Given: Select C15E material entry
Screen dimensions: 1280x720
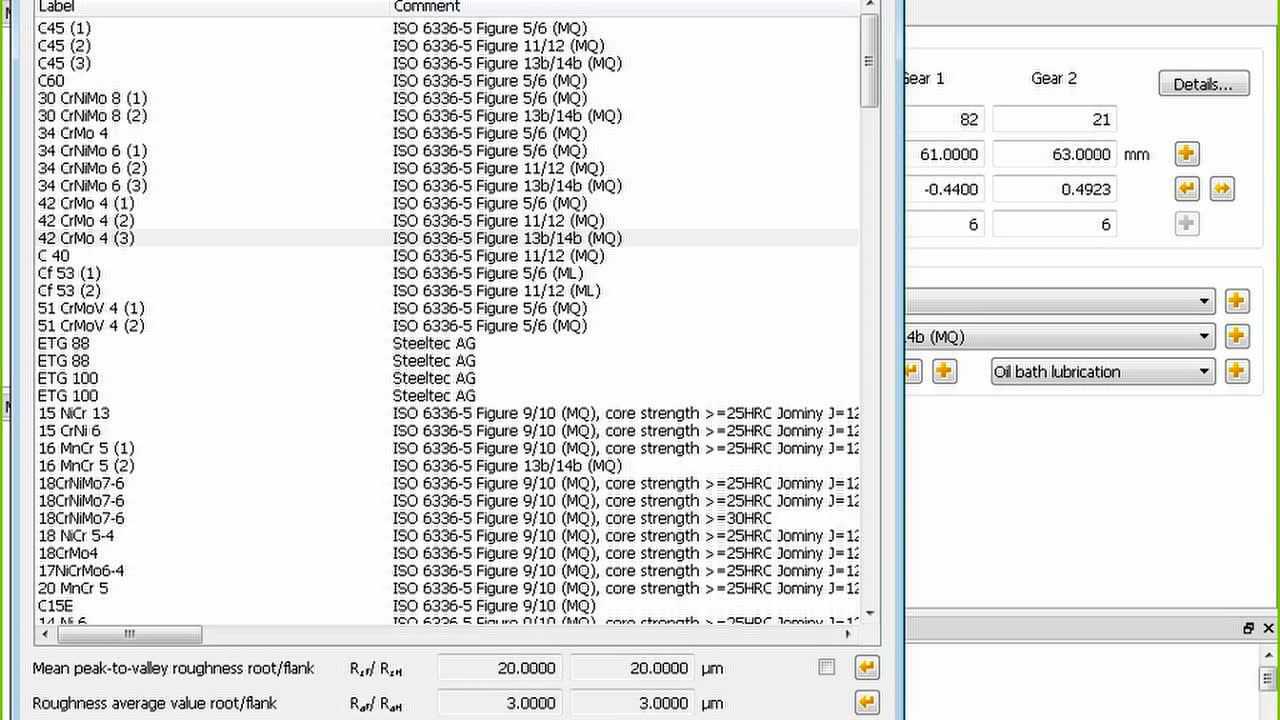Looking at the screenshot, I should 56,606.
